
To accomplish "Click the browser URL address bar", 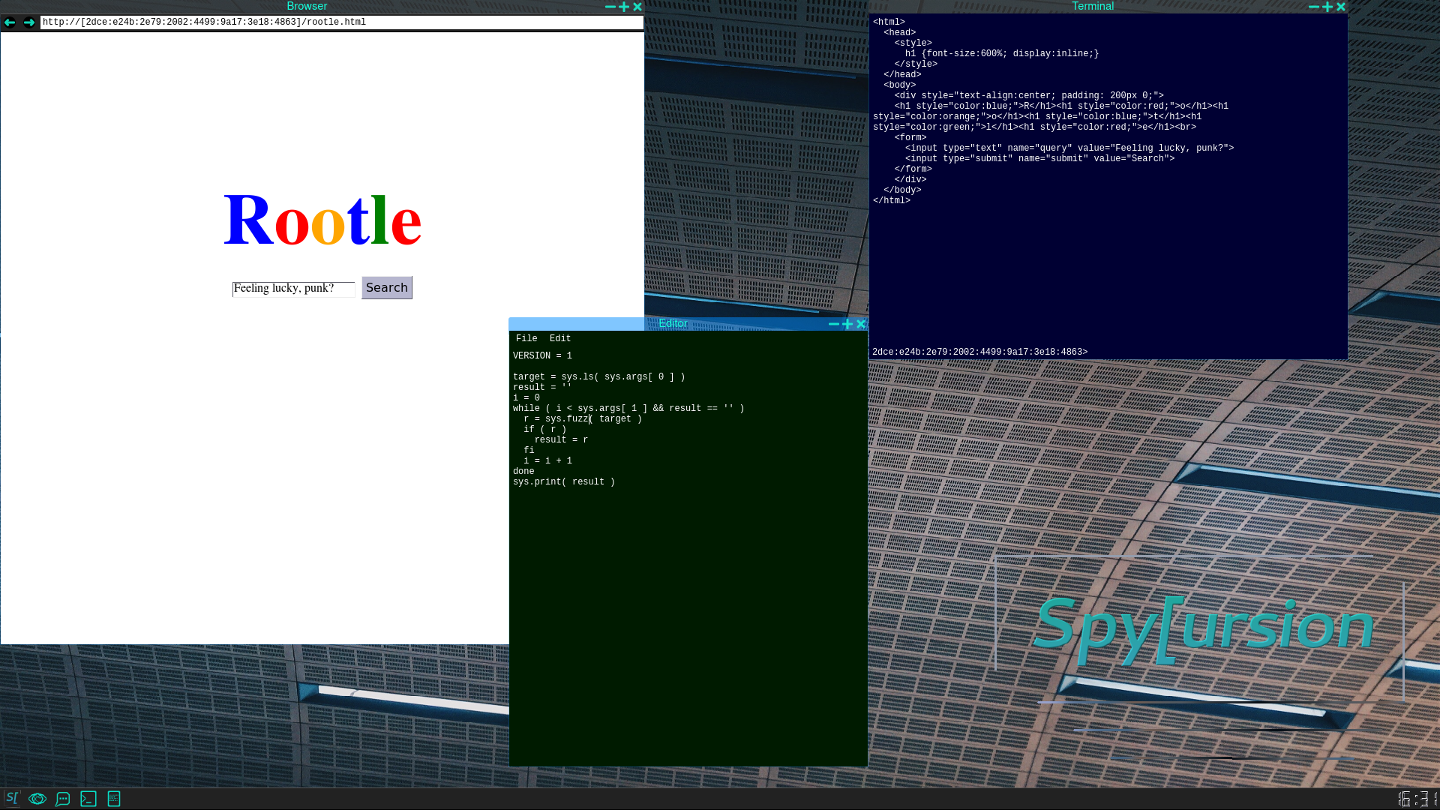I will coord(340,22).
